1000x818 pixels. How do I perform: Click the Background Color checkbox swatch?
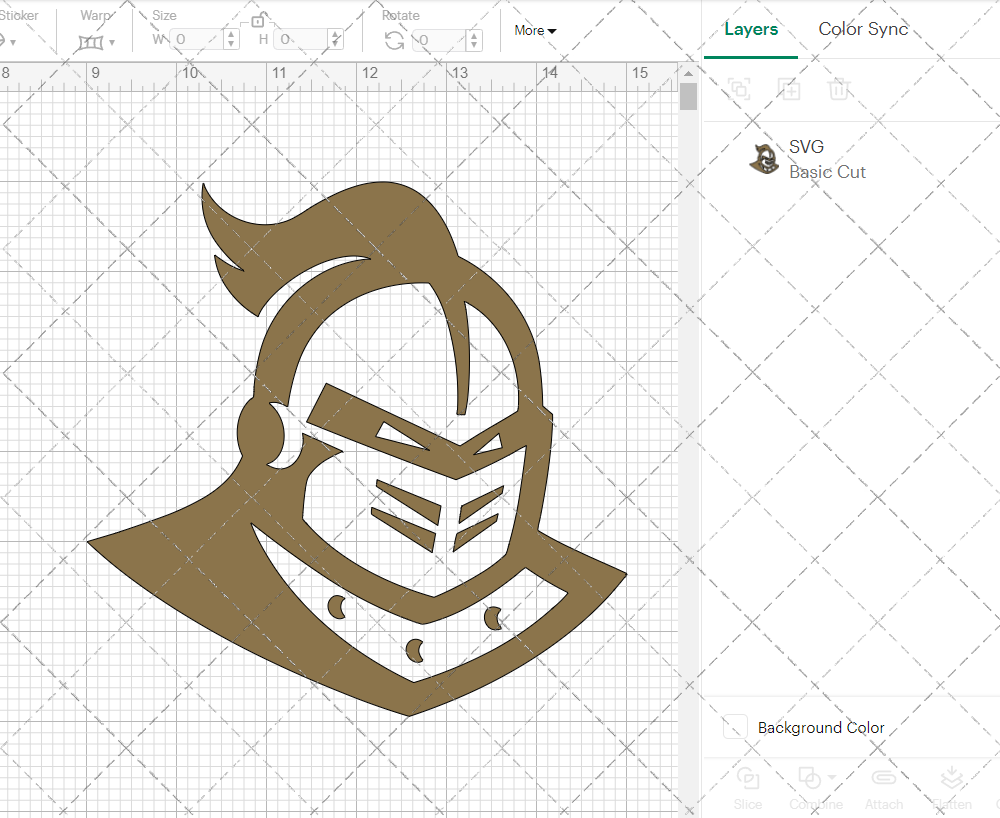pyautogui.click(x=735, y=727)
